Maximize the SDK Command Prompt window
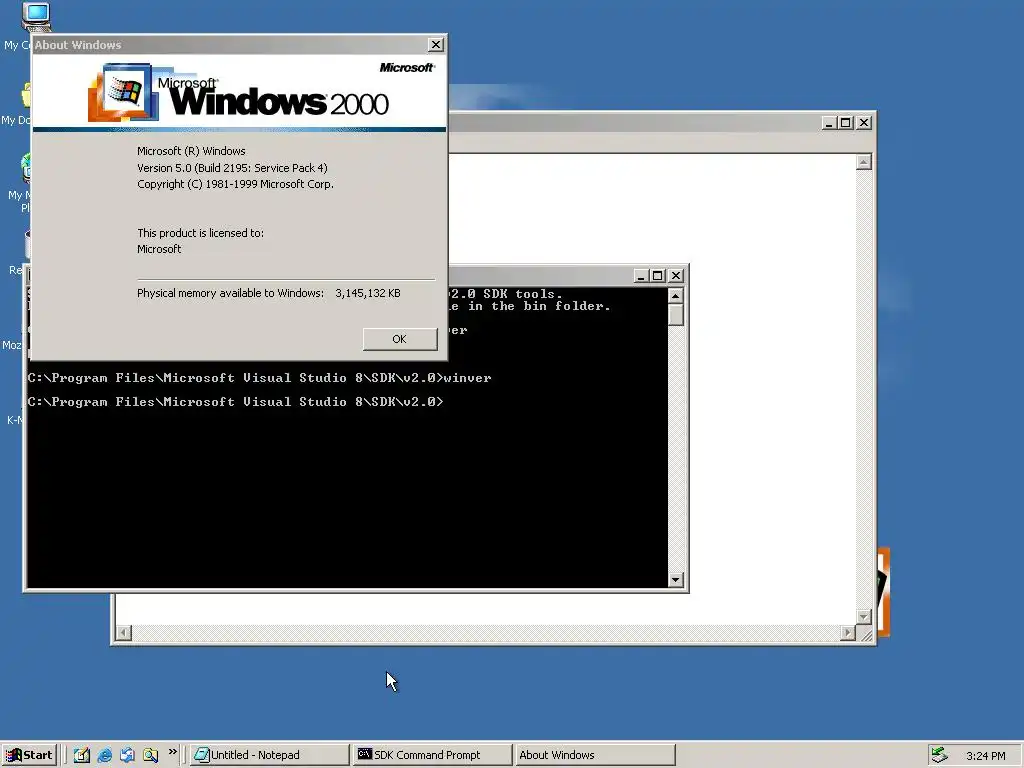 (x=658, y=276)
